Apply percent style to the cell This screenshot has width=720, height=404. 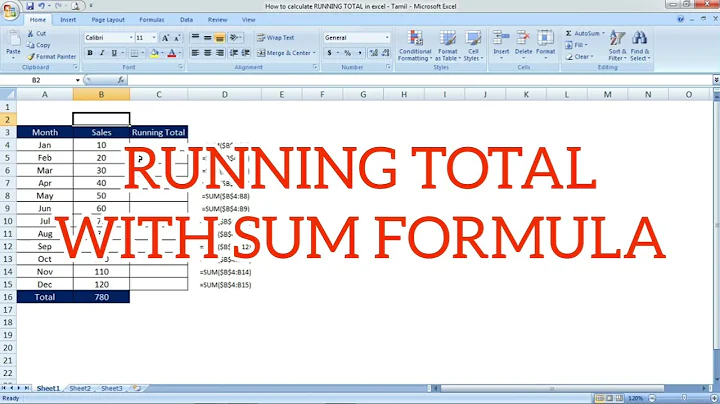coord(348,53)
